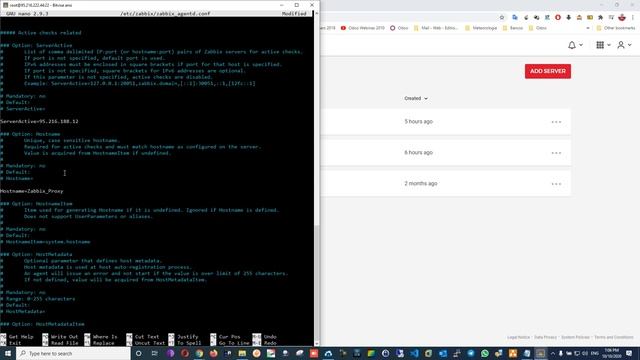This screenshot has height=360, width=640.
Task: Click the ENG language indicator in the tray
Action: coord(595,353)
